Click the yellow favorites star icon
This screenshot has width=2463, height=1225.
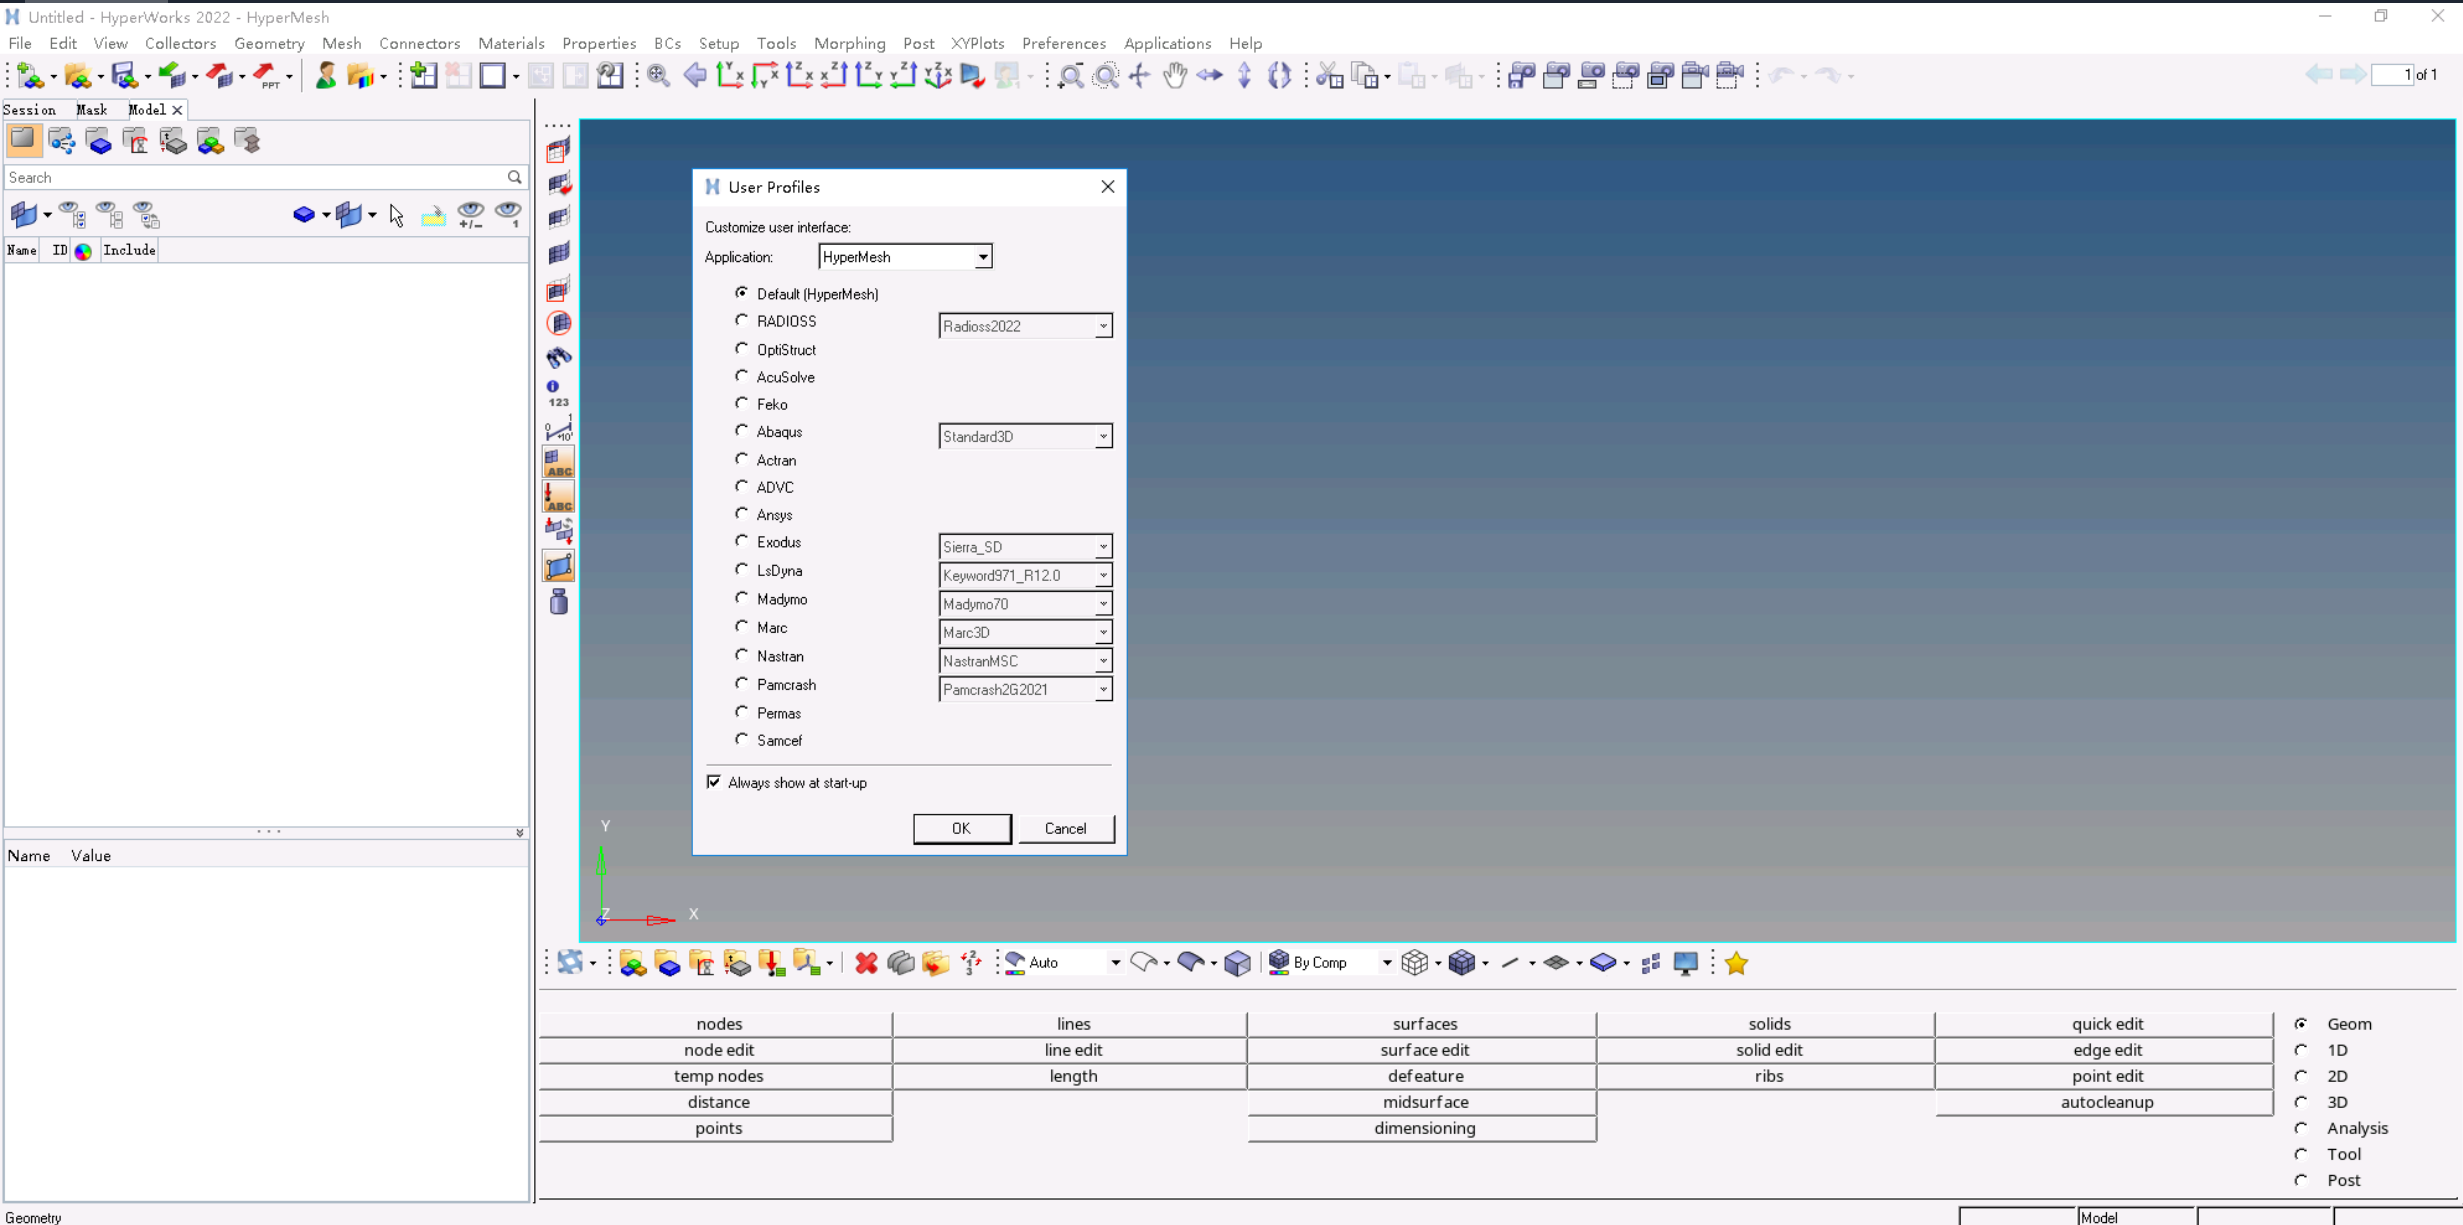tap(1737, 963)
